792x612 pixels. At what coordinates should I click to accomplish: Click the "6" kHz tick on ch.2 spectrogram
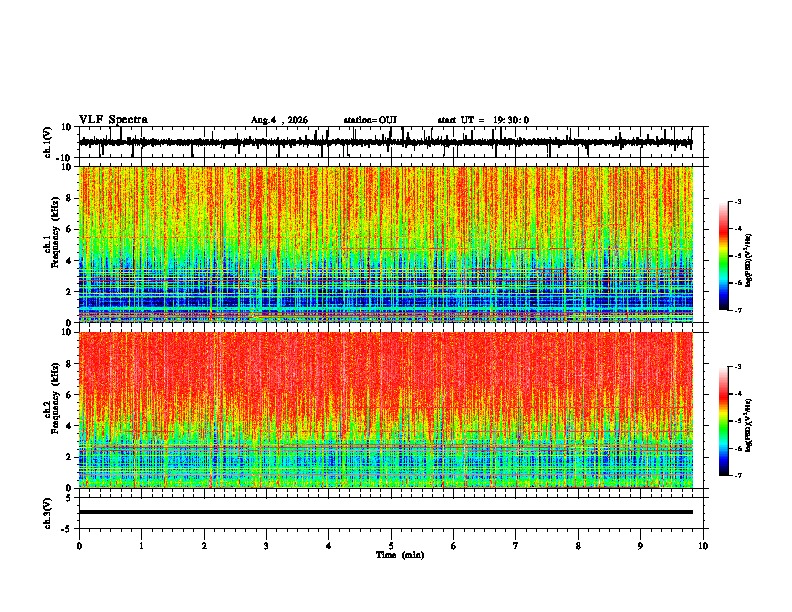pos(69,395)
